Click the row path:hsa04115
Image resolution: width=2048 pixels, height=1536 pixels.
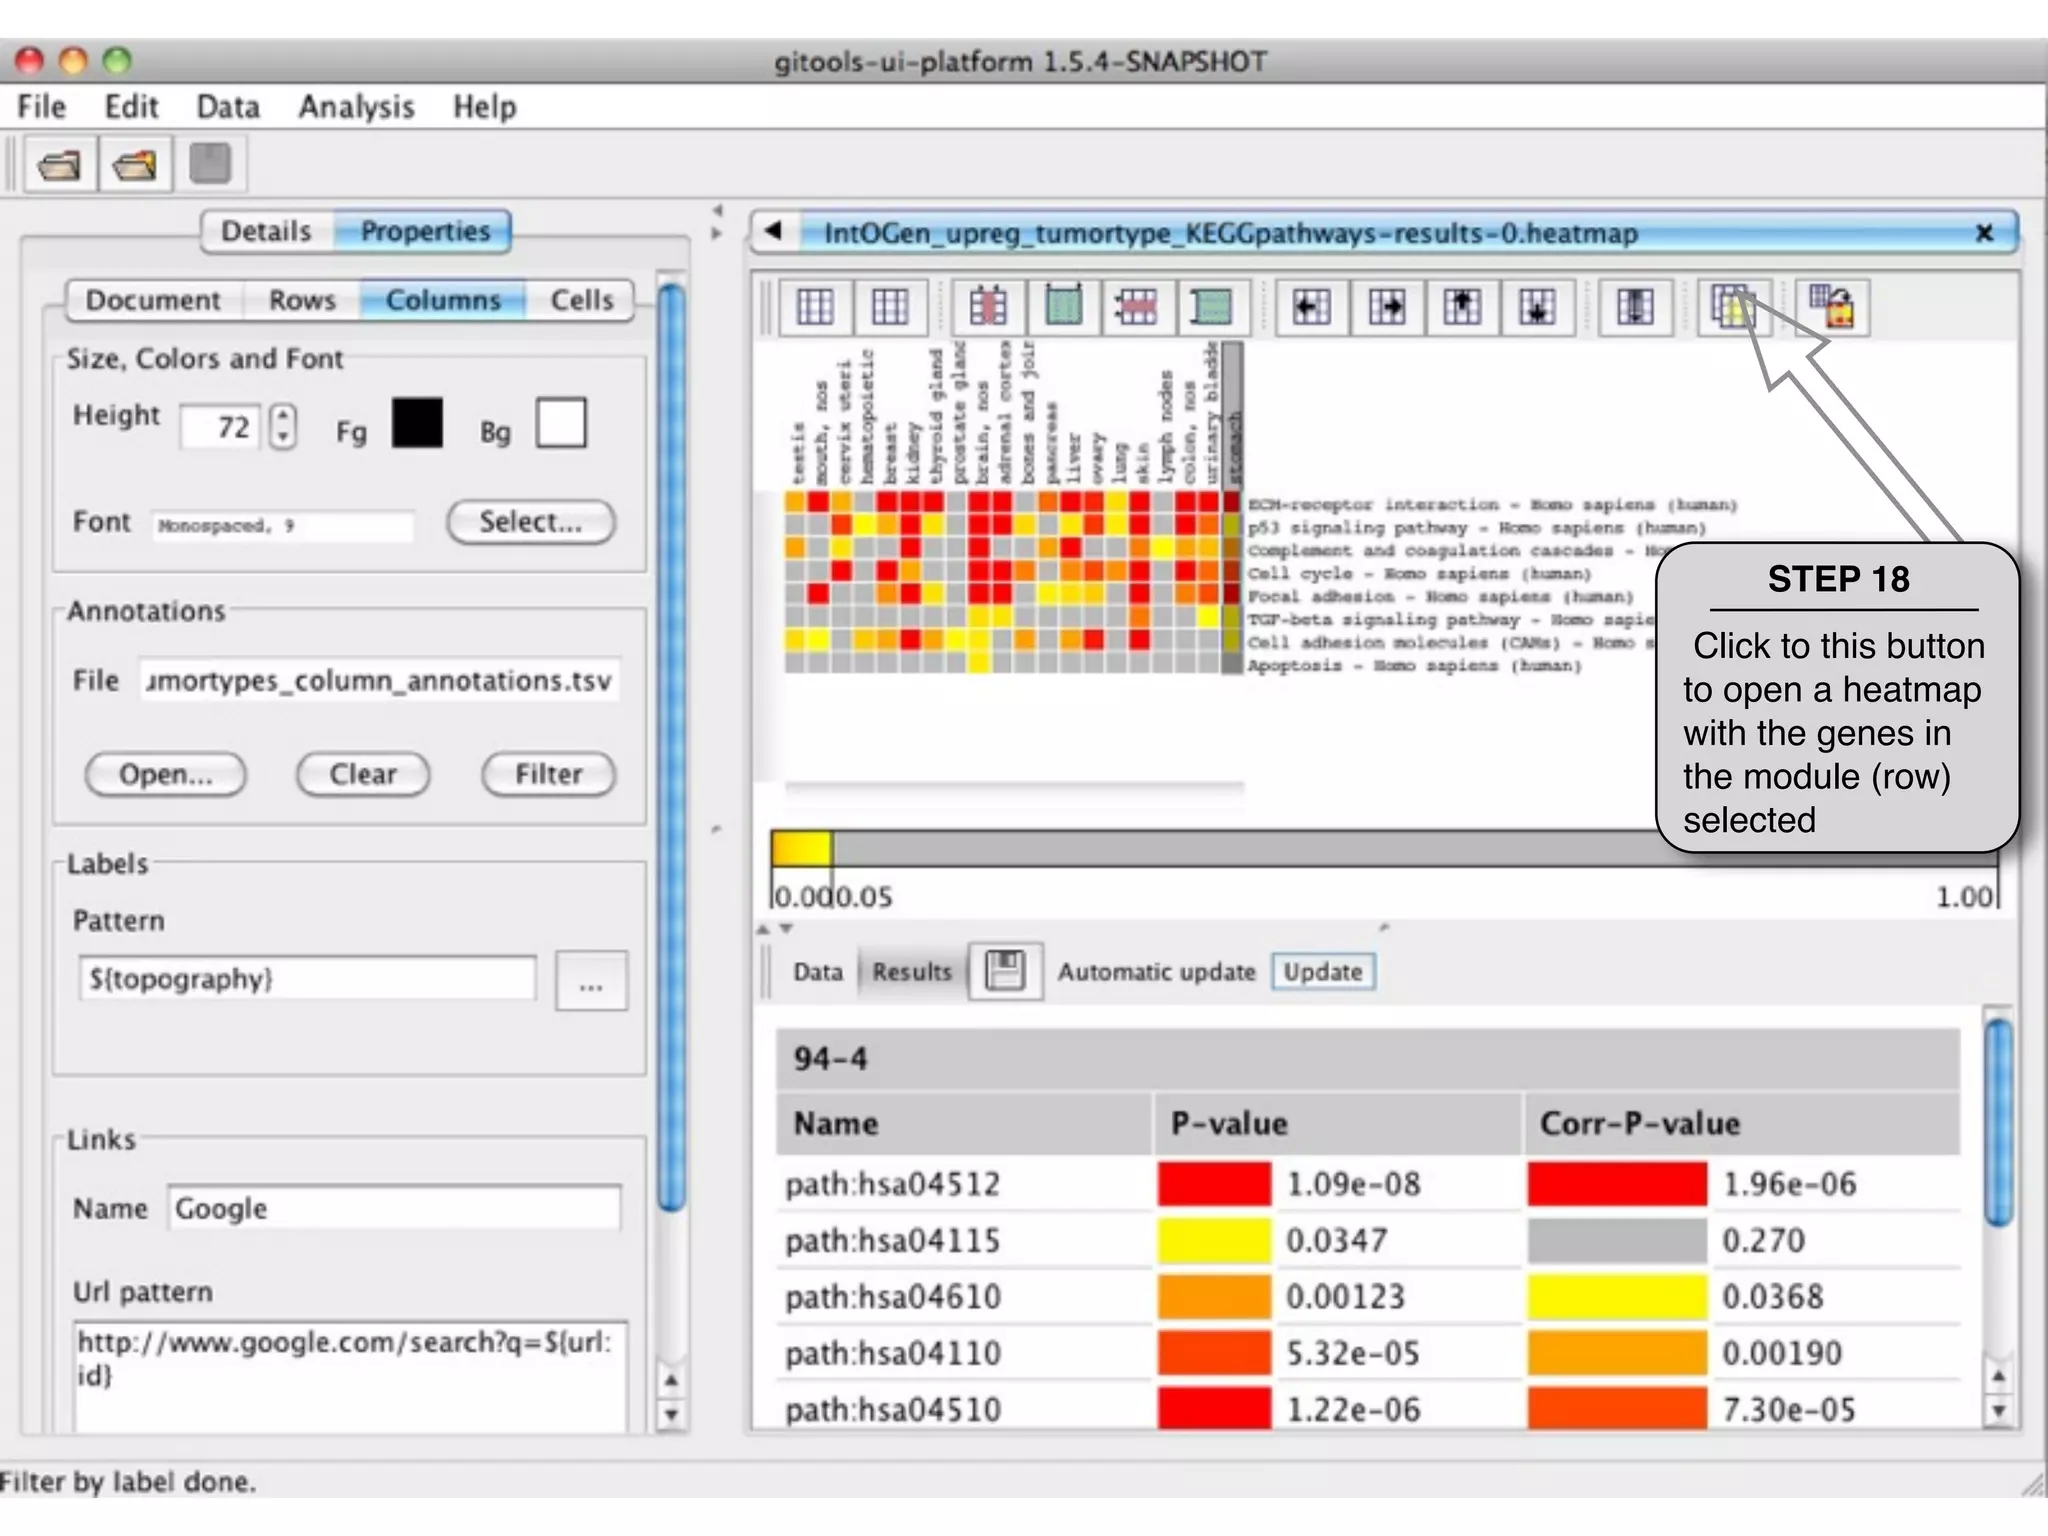pos(1368,1241)
